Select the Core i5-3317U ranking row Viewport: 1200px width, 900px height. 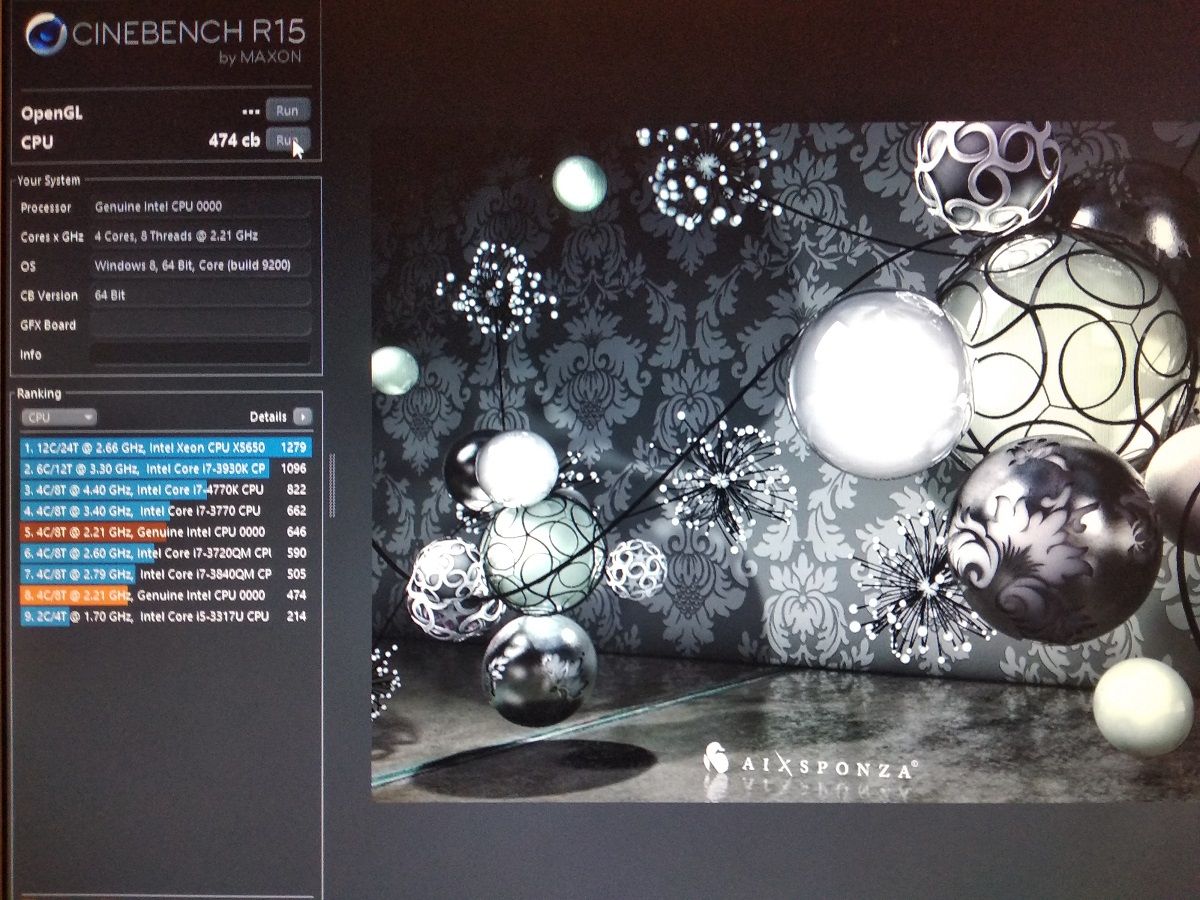tap(167, 616)
